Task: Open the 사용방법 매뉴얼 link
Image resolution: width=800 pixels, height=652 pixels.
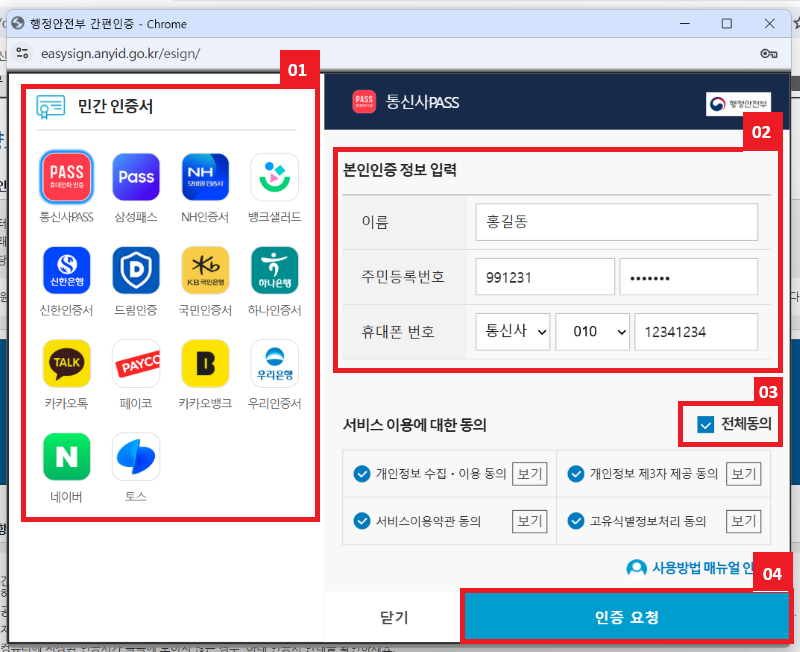Action: (703, 568)
